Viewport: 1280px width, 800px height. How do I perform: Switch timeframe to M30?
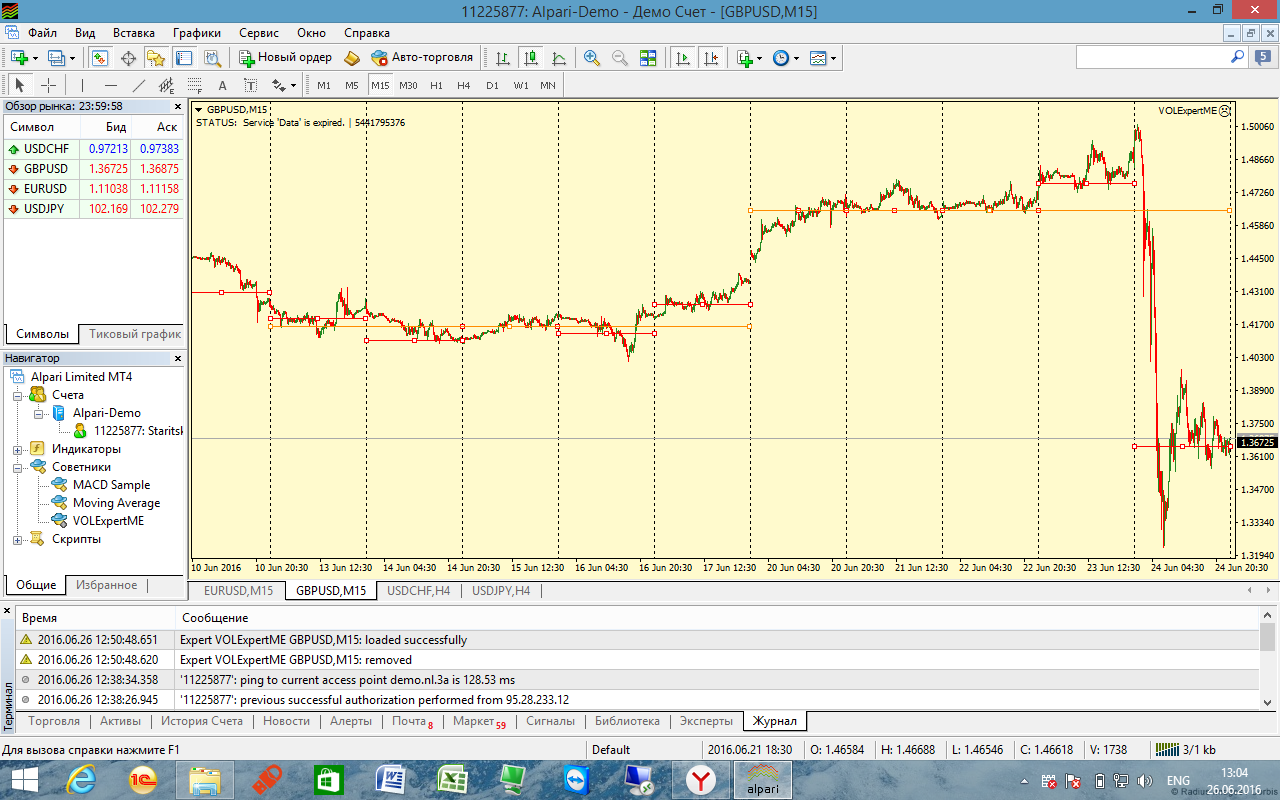[x=408, y=85]
